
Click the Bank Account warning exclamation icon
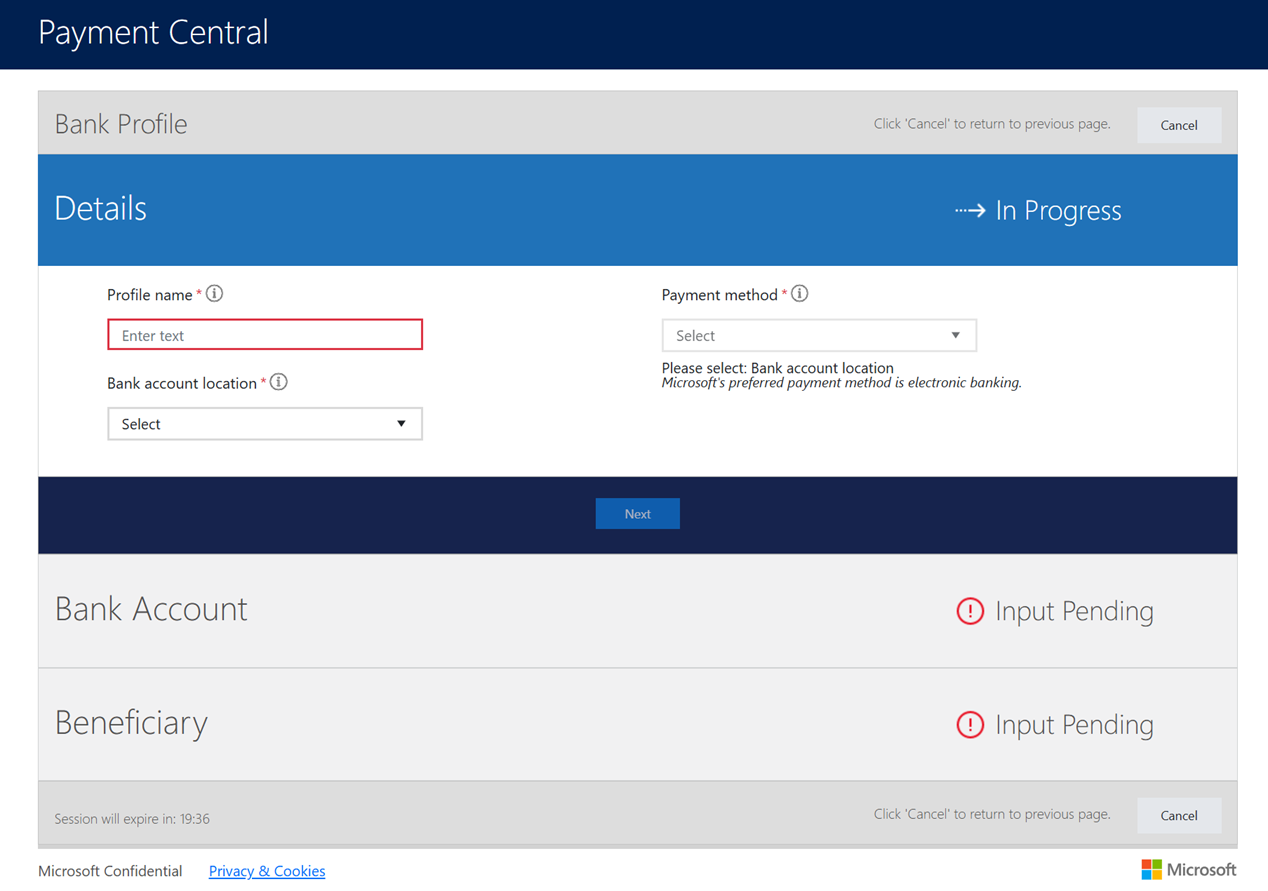pyautogui.click(x=970, y=611)
